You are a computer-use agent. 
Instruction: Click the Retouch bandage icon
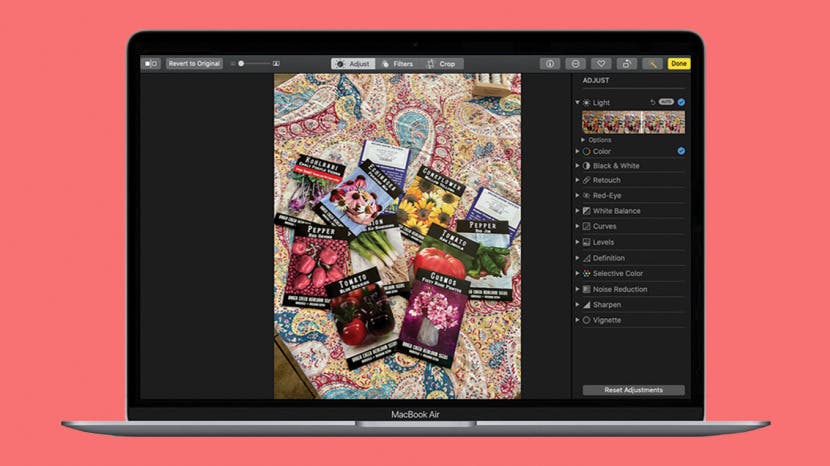(587, 180)
